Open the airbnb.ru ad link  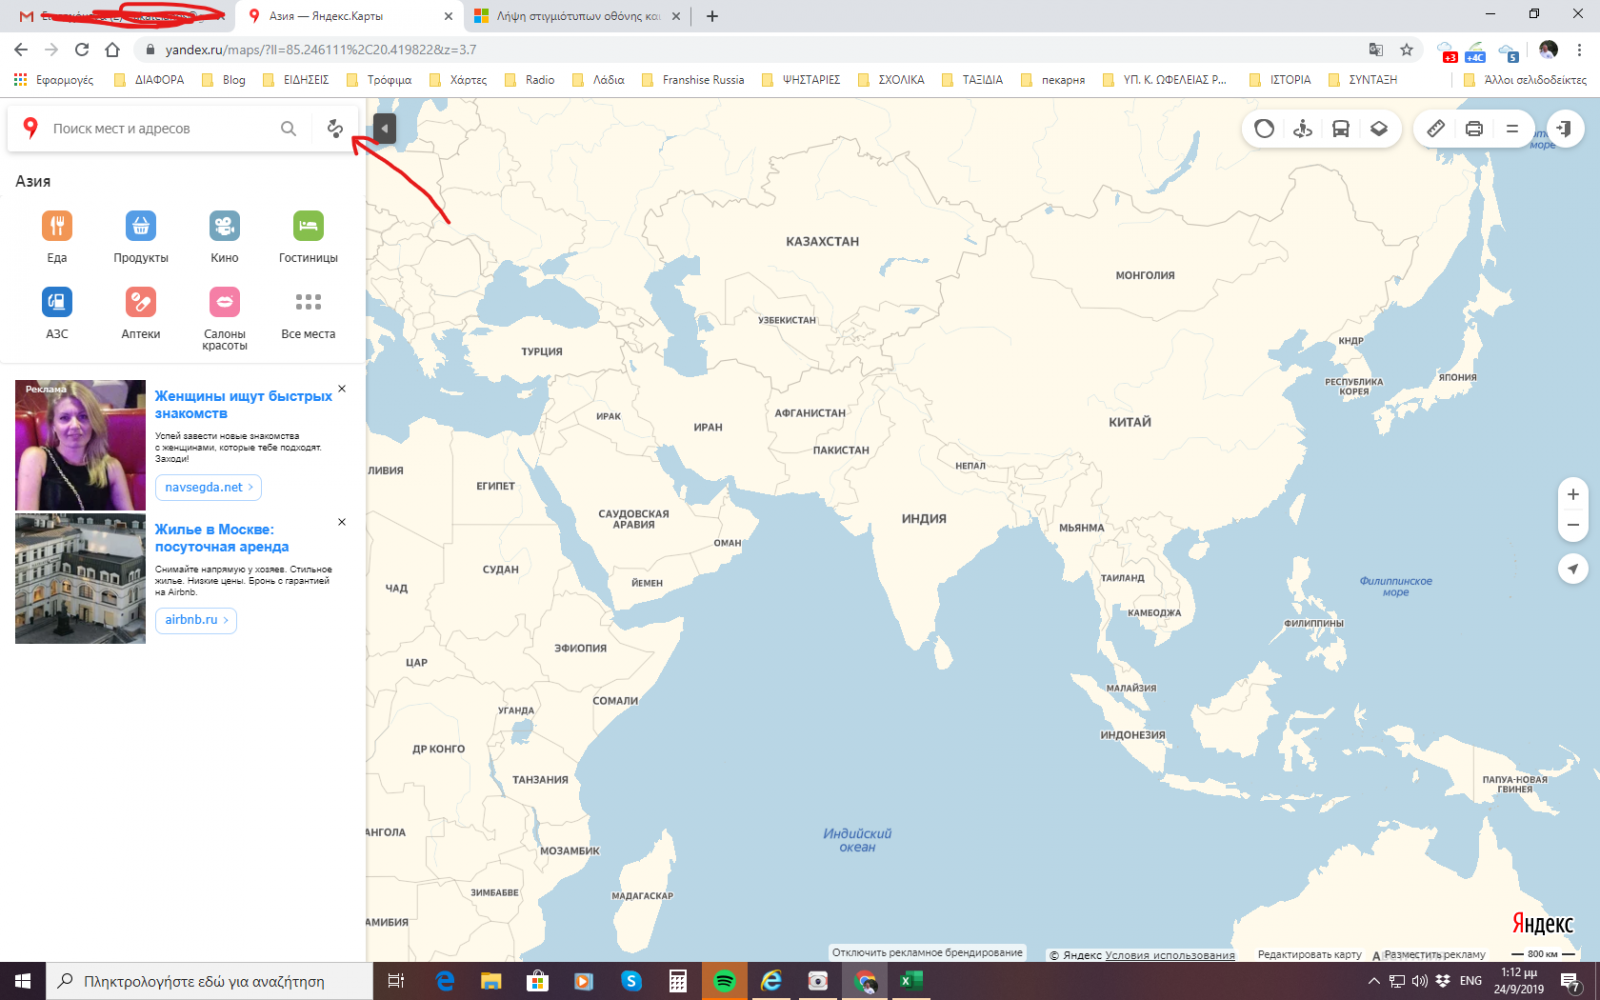(196, 620)
